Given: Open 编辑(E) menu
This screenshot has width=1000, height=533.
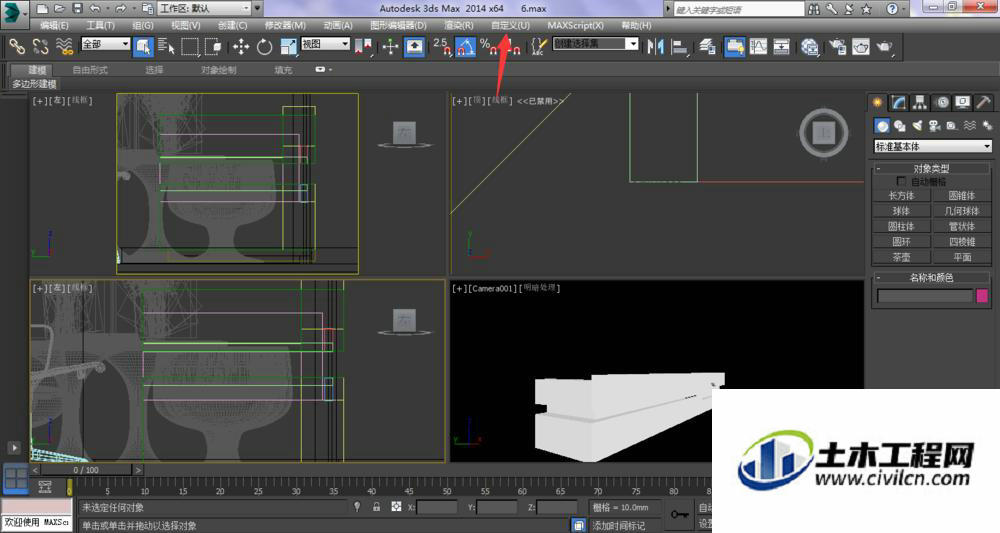Looking at the screenshot, I should 54,26.
